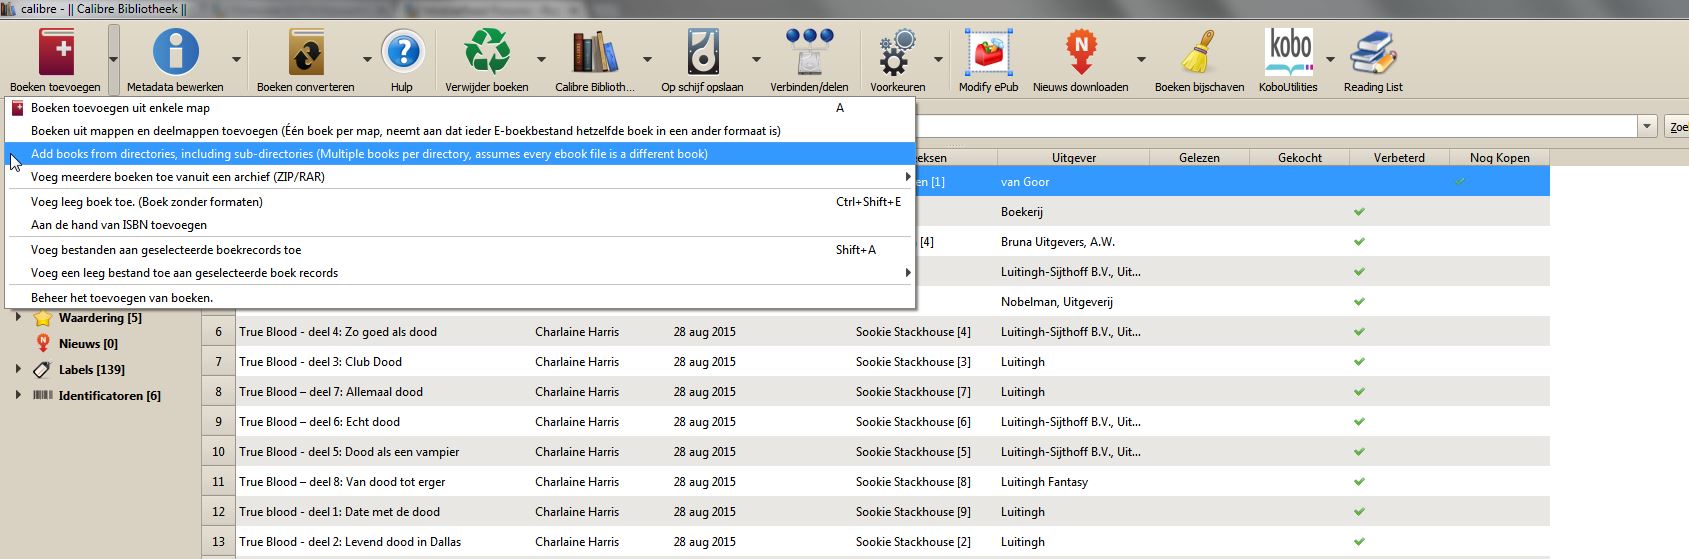Launch the Modify ePub tool
The image size is (1689, 559).
pos(988,52)
